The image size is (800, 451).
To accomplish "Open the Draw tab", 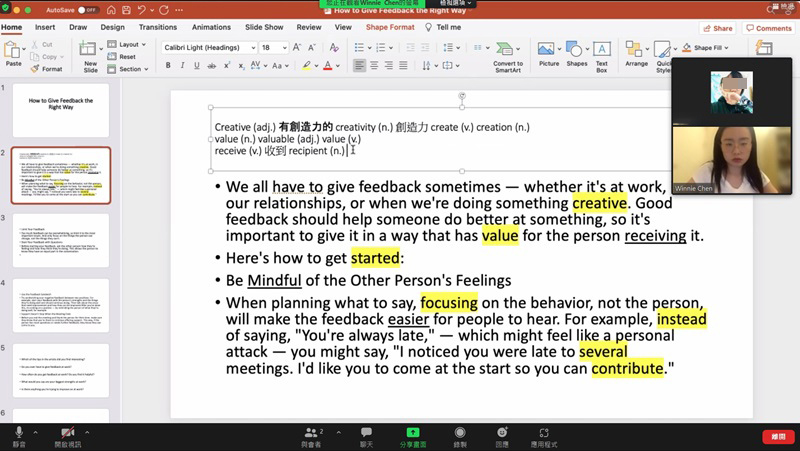I will tap(78, 27).
